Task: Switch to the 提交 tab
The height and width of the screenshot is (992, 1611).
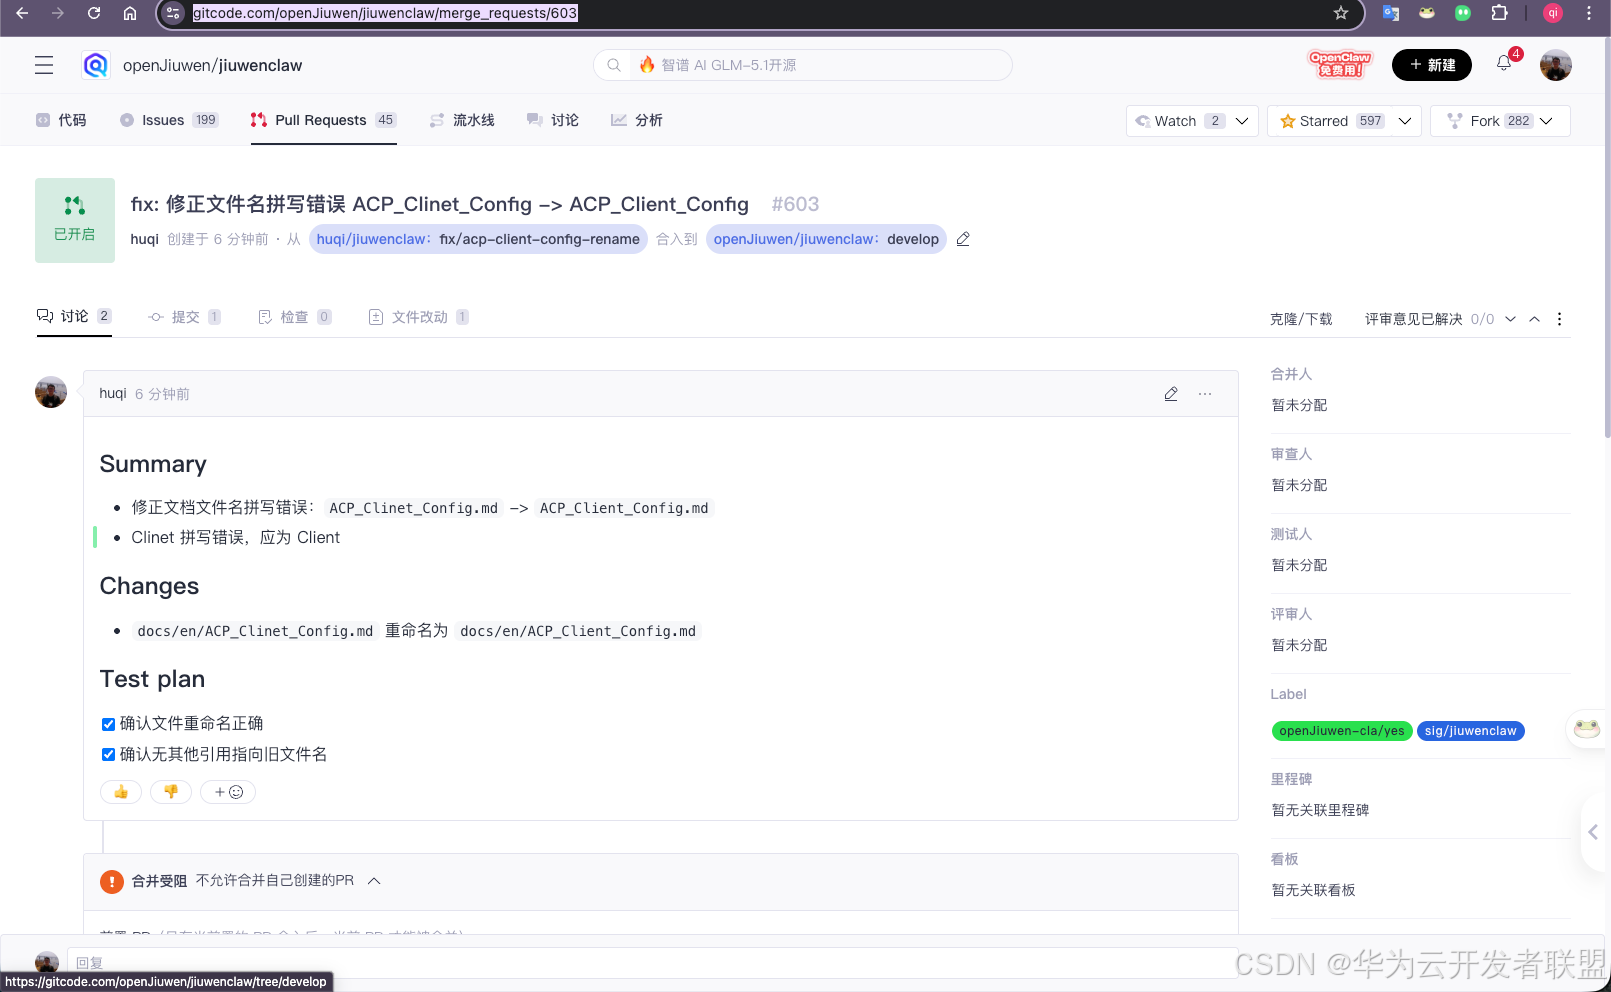Action: click(184, 317)
